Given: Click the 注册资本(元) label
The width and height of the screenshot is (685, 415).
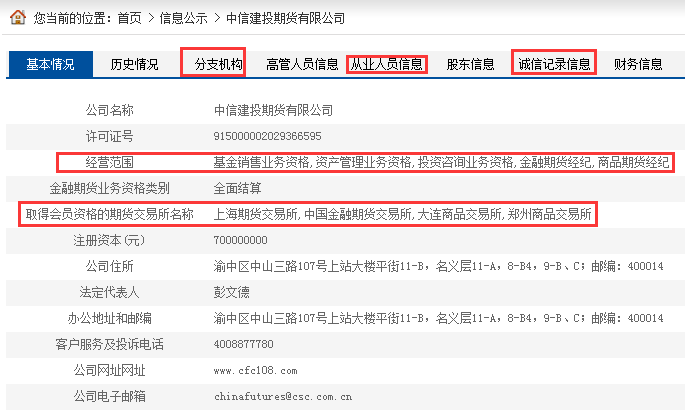Looking at the screenshot, I should tap(109, 240).
